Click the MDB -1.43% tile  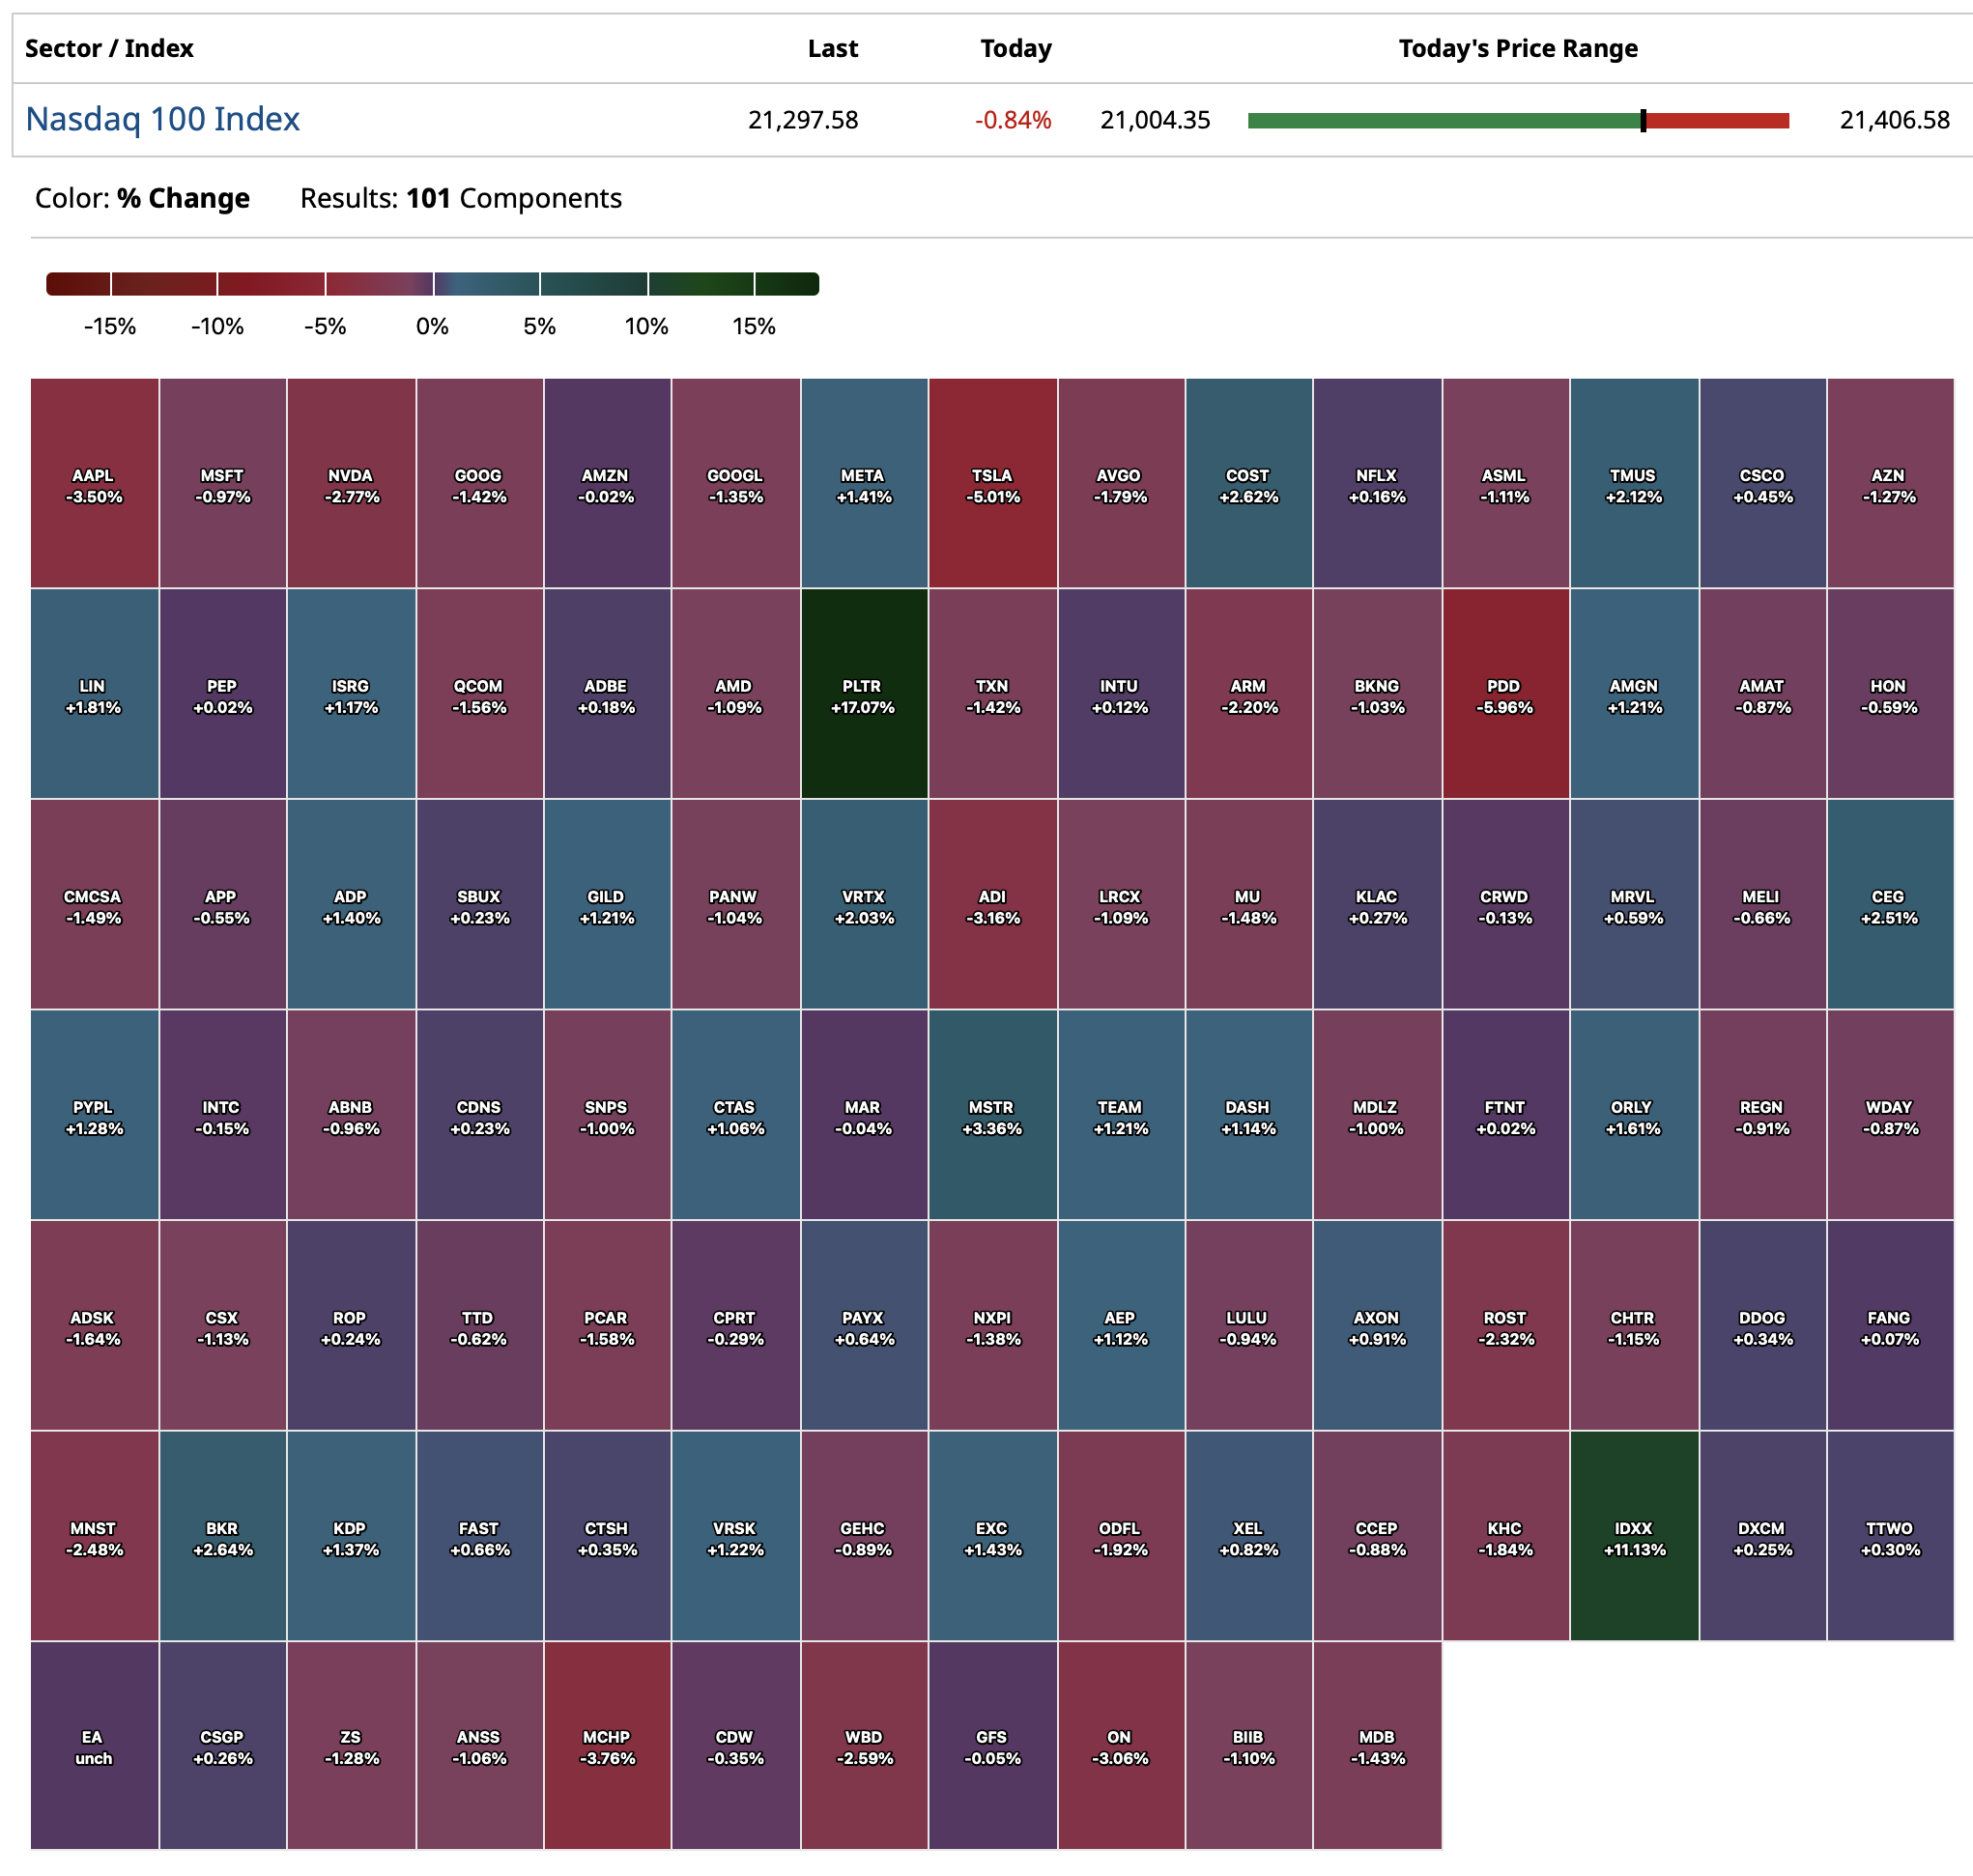click(1376, 1745)
